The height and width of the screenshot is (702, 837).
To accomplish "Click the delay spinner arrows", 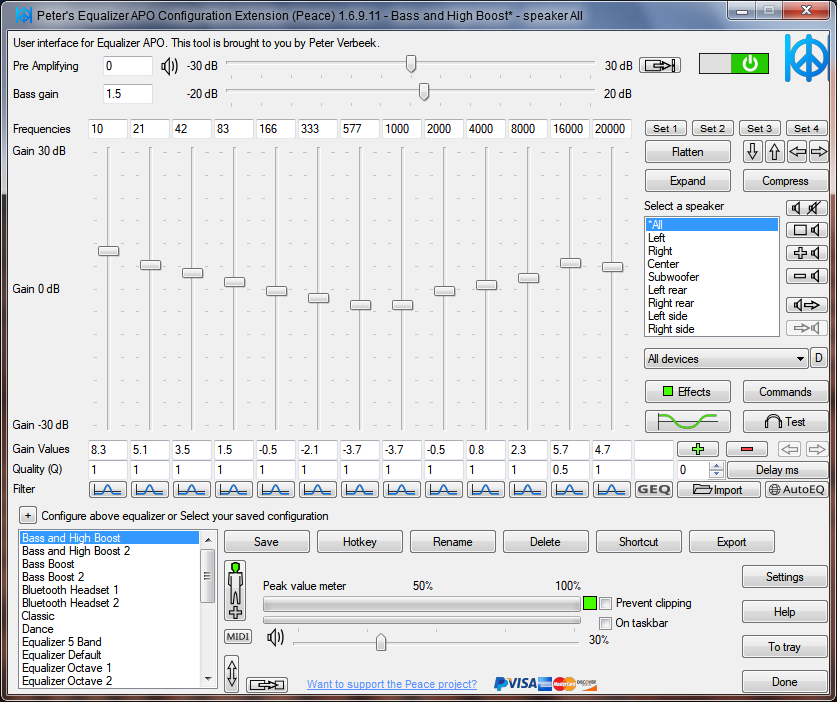I will 716,470.
